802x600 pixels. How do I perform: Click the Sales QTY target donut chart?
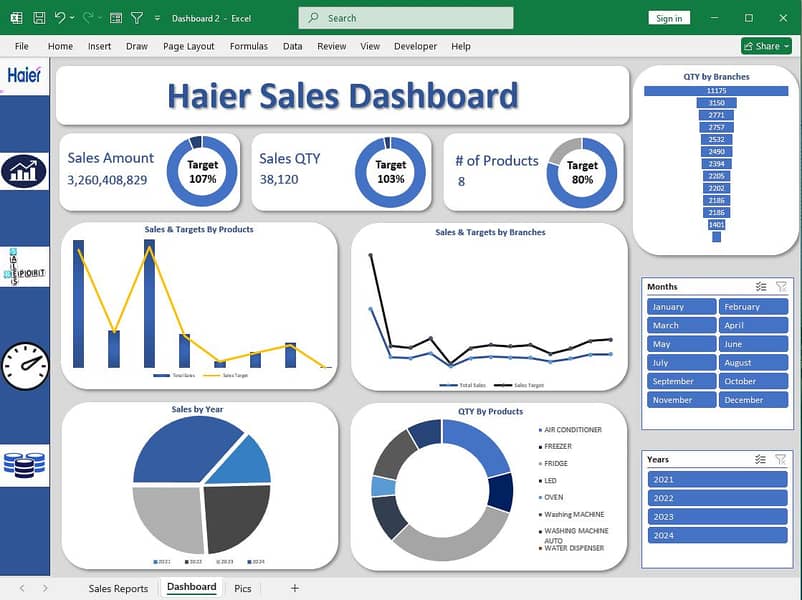coord(390,172)
